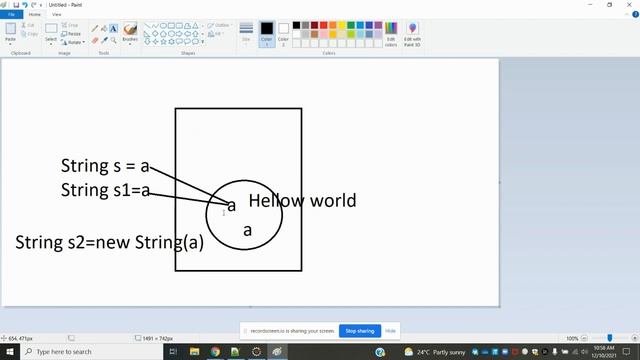Viewport: 640px width, 360px height.
Task: Choose the Line shape
Action: click(147, 26)
